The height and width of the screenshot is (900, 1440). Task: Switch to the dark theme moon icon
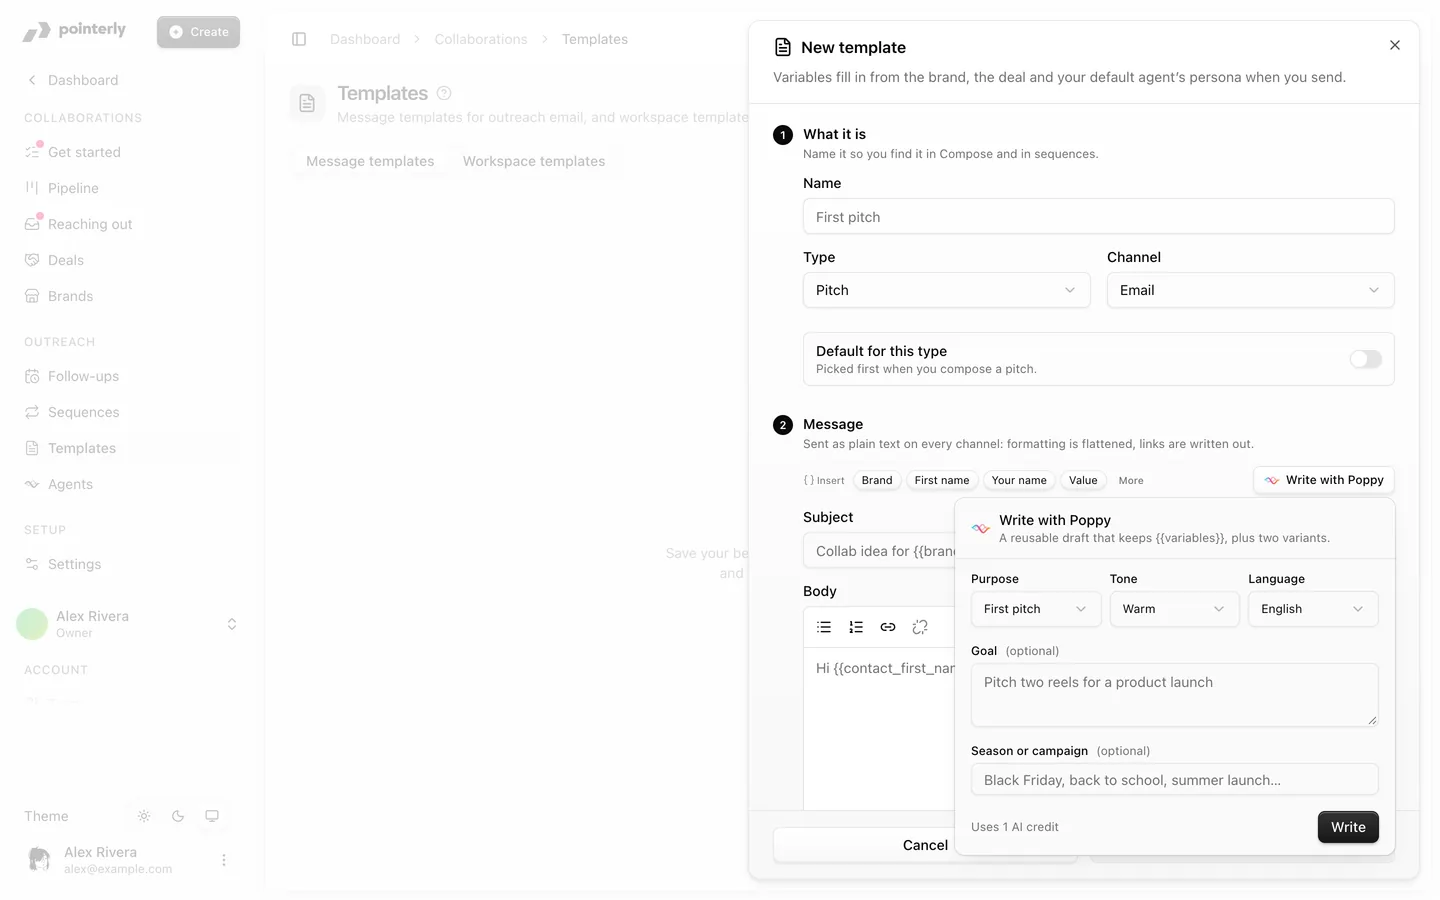point(178,816)
